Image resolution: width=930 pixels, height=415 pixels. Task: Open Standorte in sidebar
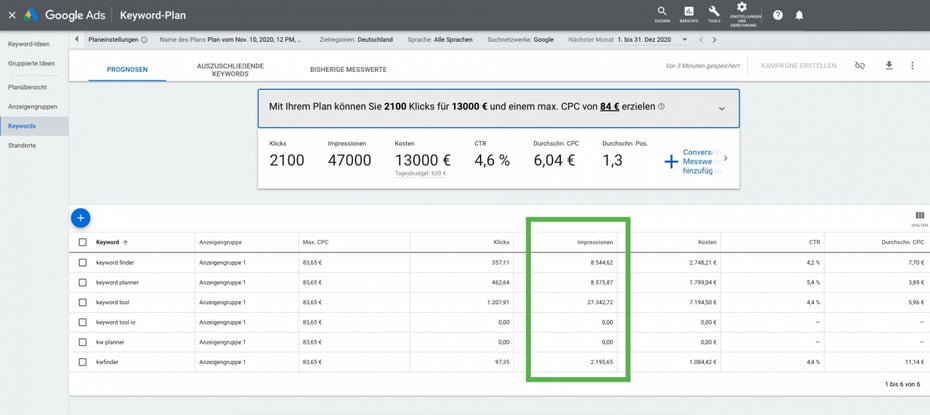pyautogui.click(x=22, y=145)
